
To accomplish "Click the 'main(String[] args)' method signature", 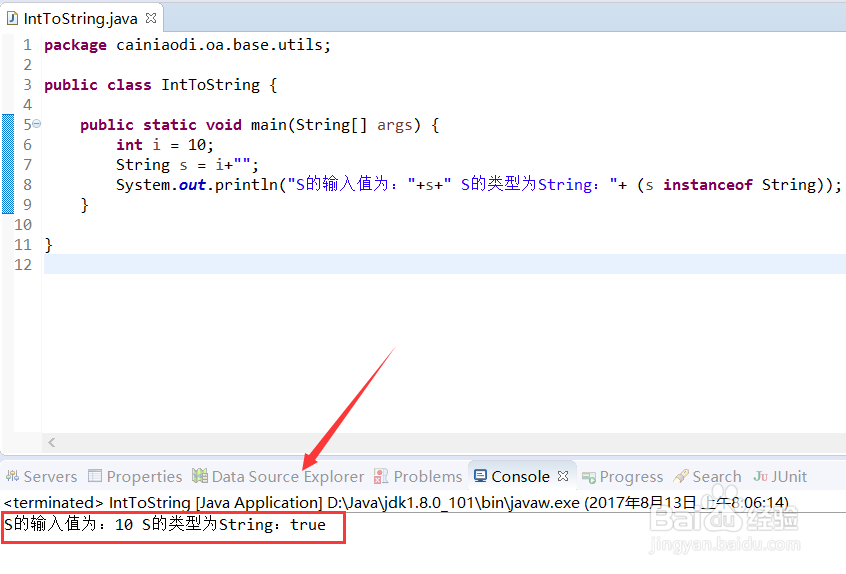I will click(336, 125).
